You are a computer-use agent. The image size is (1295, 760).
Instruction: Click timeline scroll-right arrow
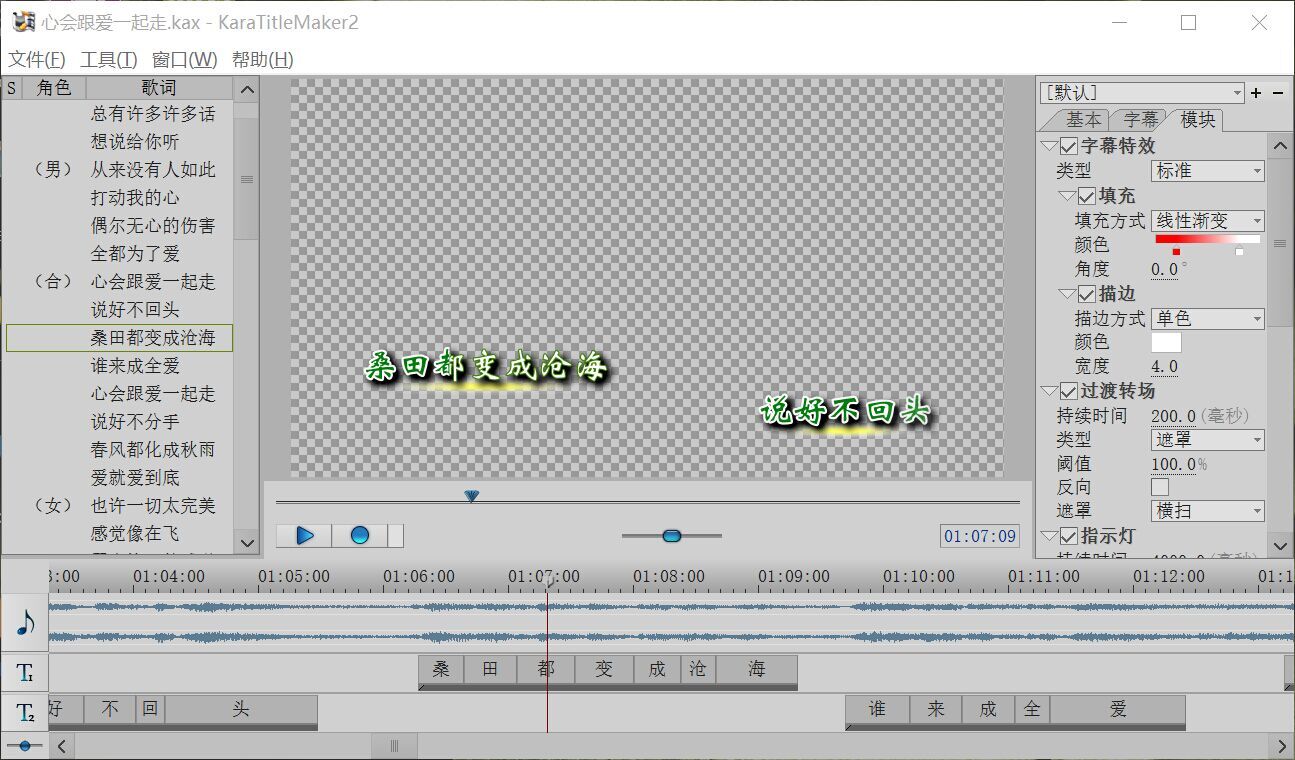tap(1282, 746)
